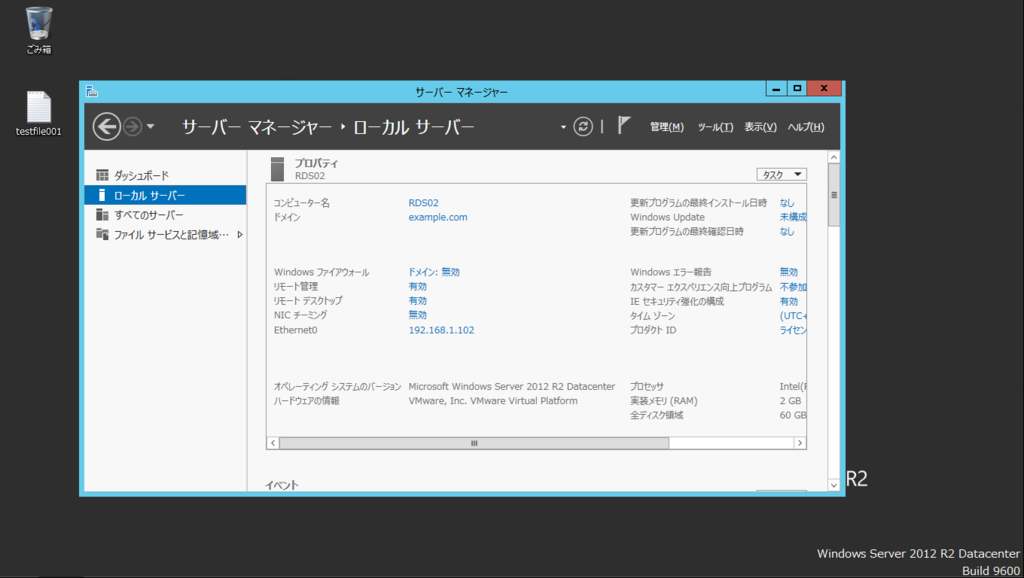
Task: Click the RDS02 computer name link
Action: [x=423, y=202]
